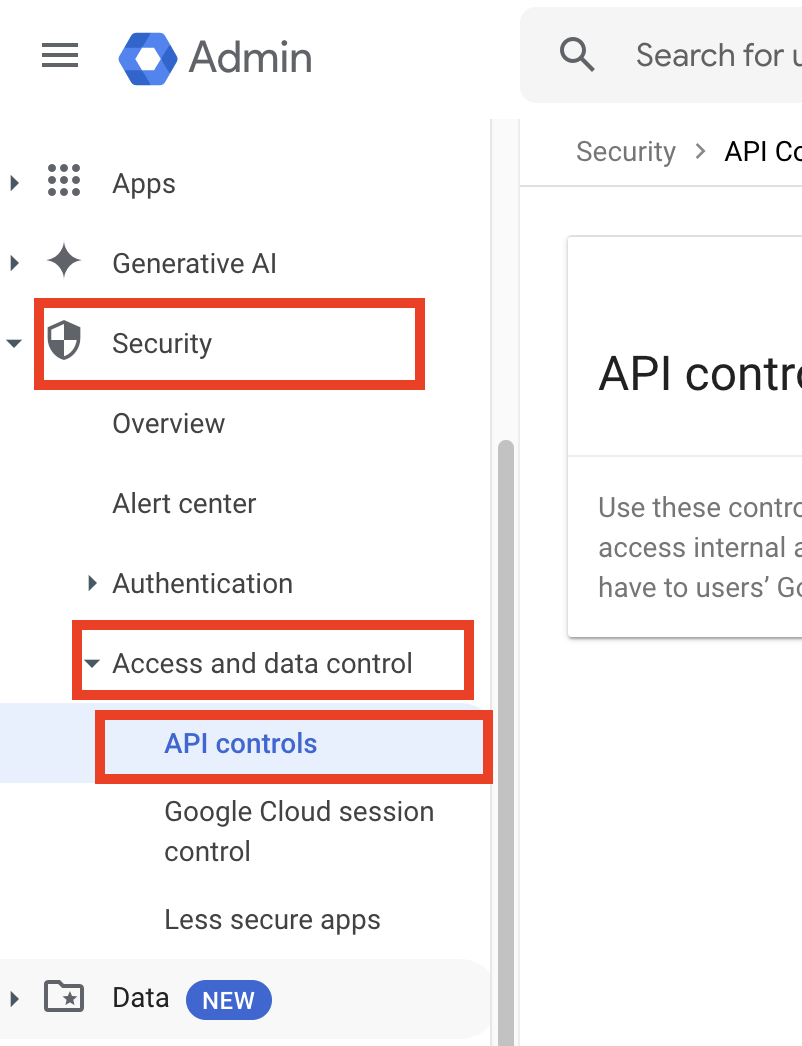Open the hamburger main menu
Viewport: 802px width, 1046px height.
60,55
